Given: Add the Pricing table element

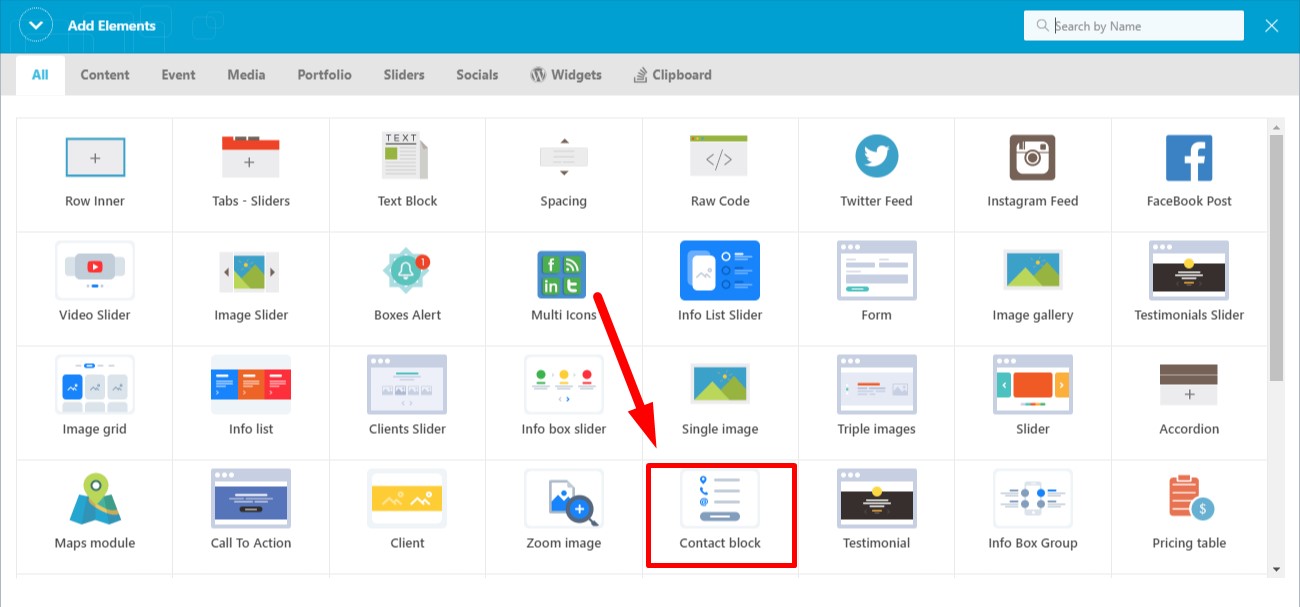Looking at the screenshot, I should click(1188, 512).
